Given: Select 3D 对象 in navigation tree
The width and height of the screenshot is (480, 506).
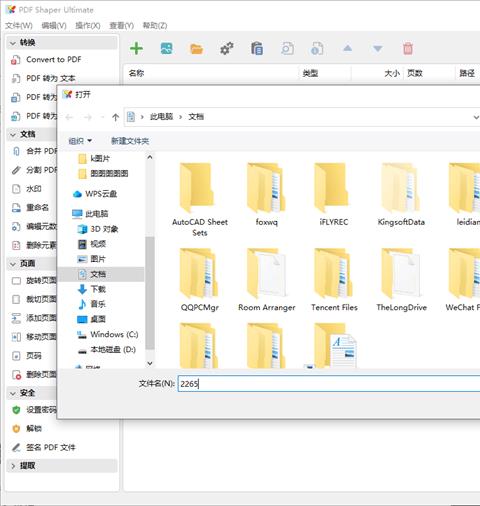Looking at the screenshot, I should tap(98, 229).
